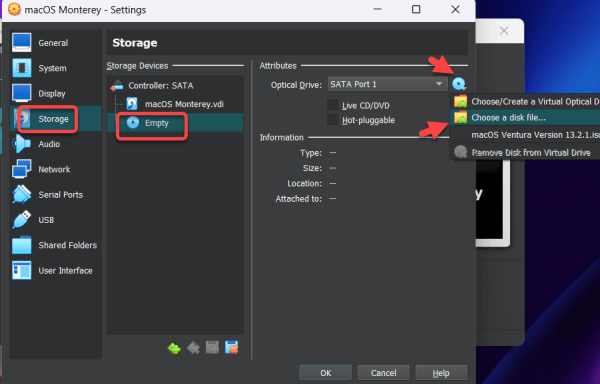This screenshot has width=600, height=384.
Task: Close the background window behind Settings
Action: pos(504,31)
